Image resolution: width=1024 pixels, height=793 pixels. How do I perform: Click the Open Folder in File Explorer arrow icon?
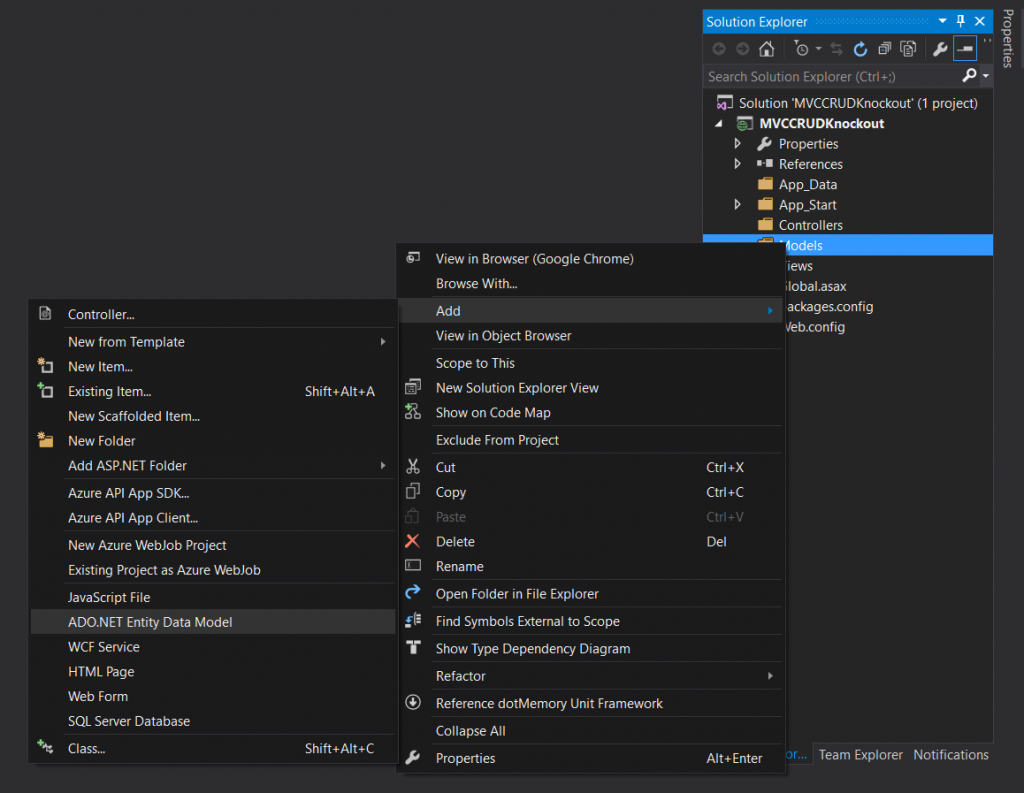pyautogui.click(x=413, y=592)
